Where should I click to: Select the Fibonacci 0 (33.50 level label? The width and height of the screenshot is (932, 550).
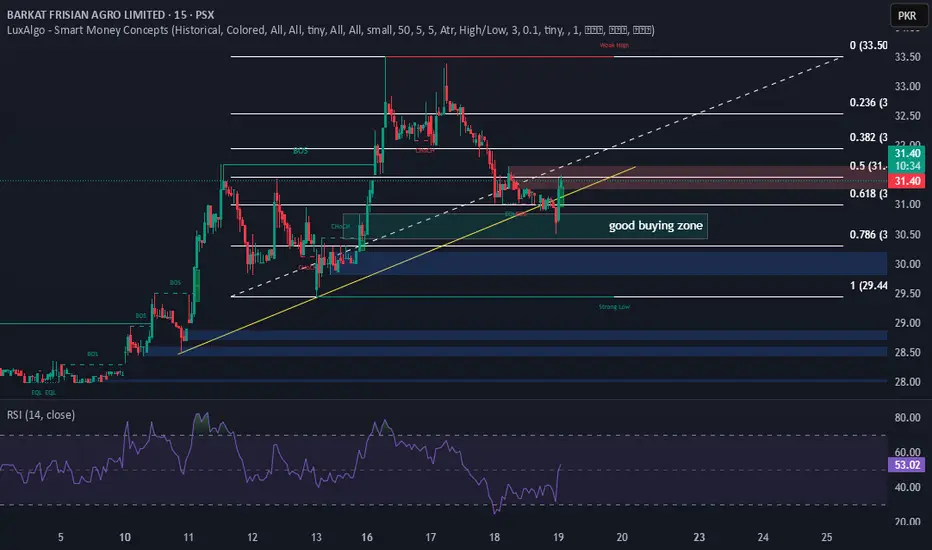(868, 45)
